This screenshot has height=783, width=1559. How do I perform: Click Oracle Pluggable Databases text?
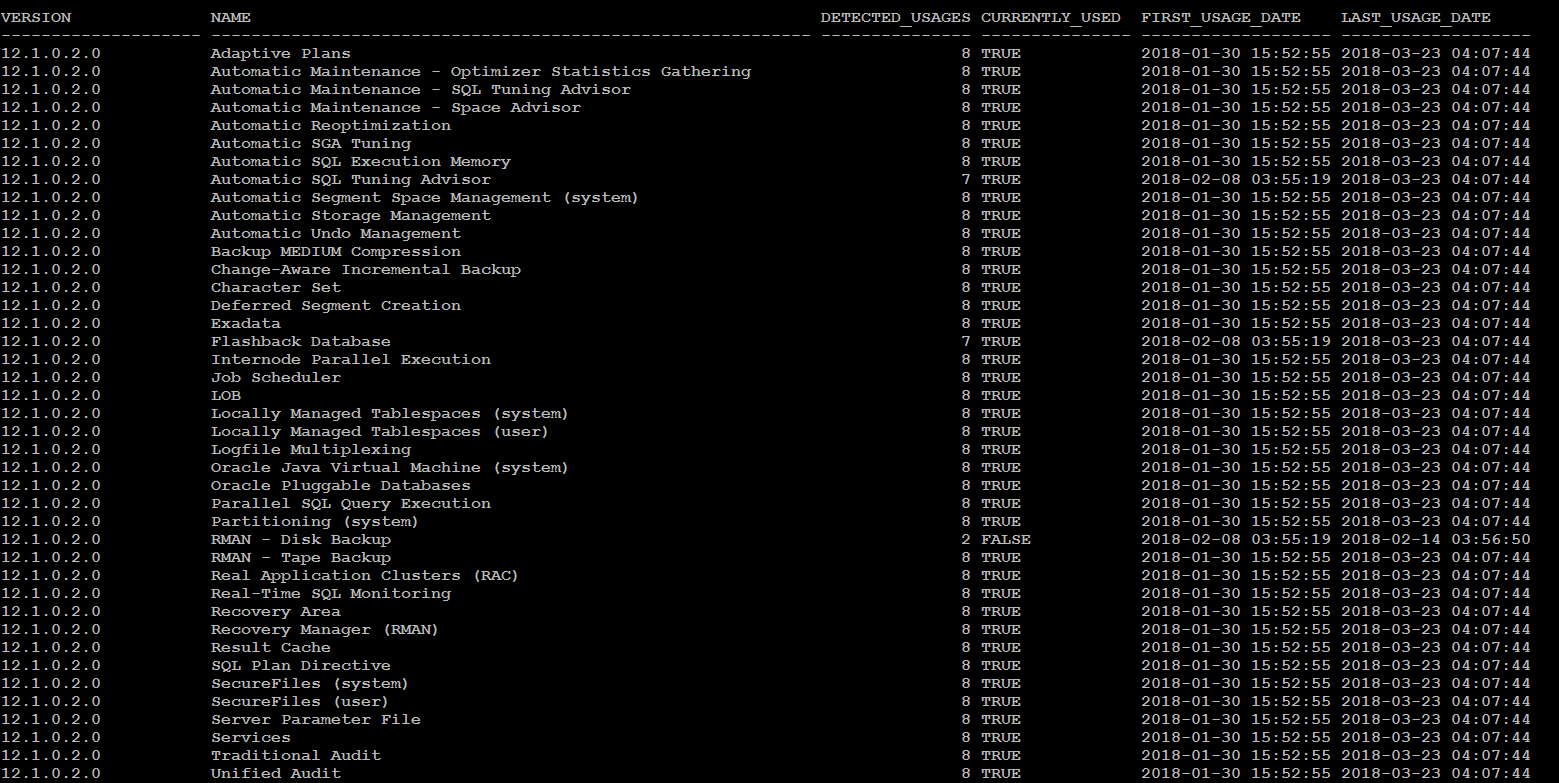[341, 485]
